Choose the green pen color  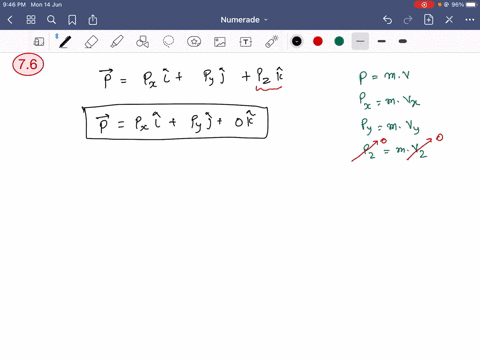pyautogui.click(x=339, y=41)
